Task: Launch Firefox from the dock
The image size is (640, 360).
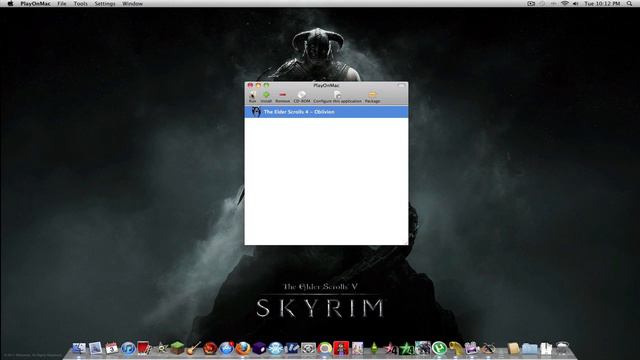Action: [x=243, y=348]
